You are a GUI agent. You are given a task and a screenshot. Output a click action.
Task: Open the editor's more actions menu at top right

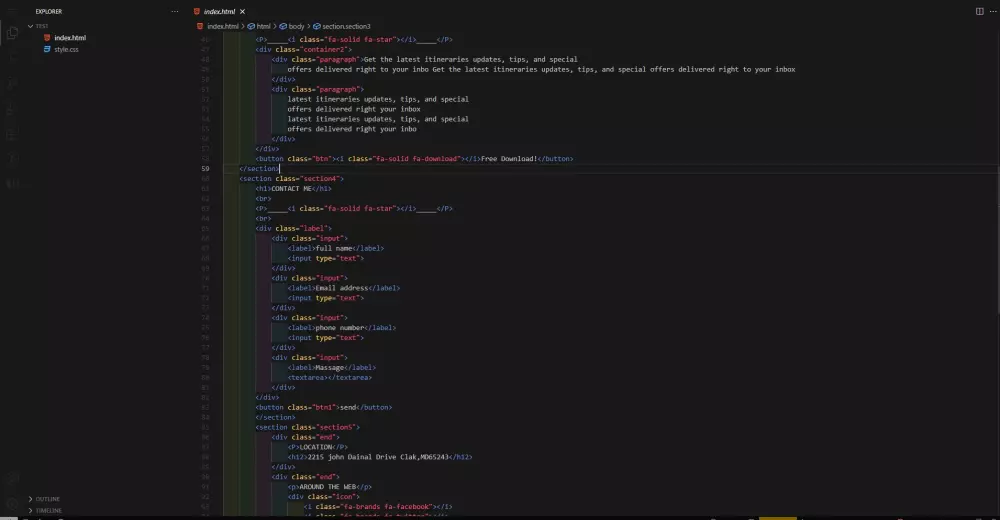pos(993,11)
